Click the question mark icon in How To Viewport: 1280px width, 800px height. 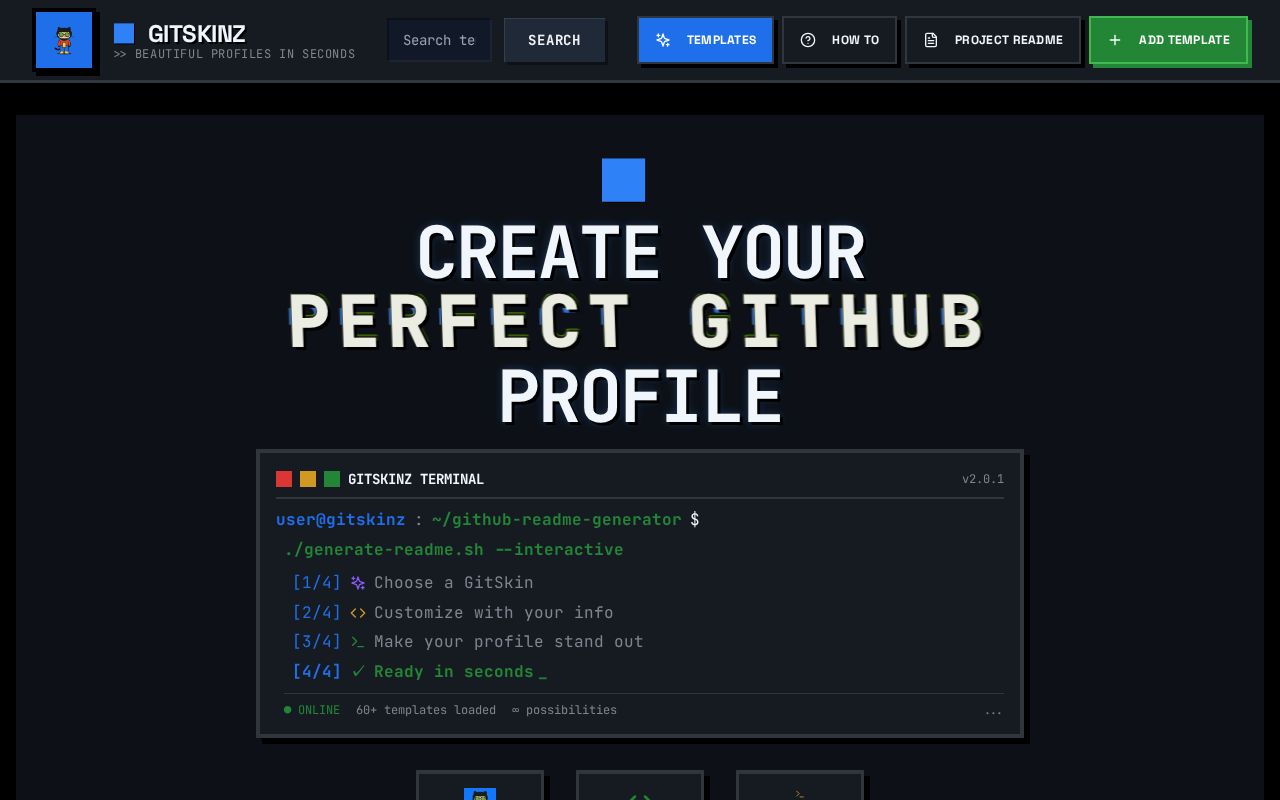[808, 40]
